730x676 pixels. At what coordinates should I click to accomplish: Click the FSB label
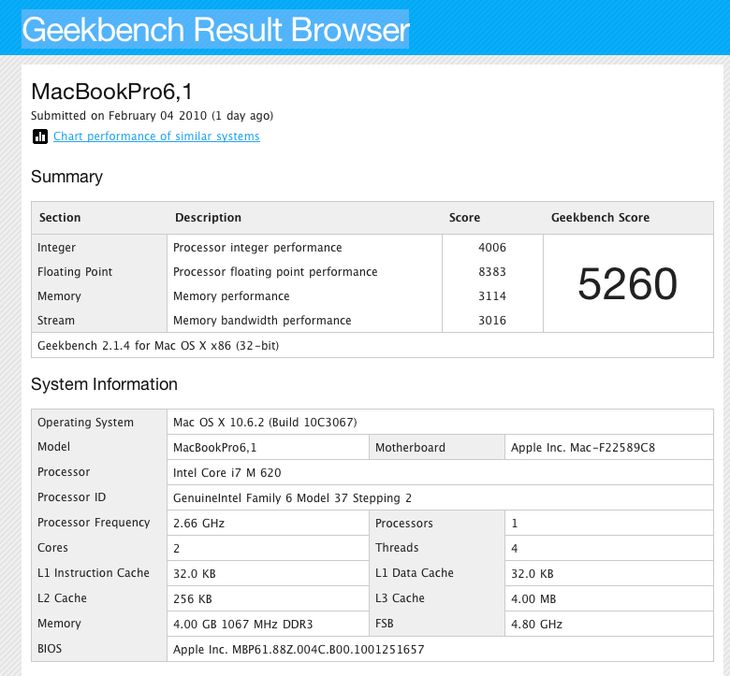(385, 623)
